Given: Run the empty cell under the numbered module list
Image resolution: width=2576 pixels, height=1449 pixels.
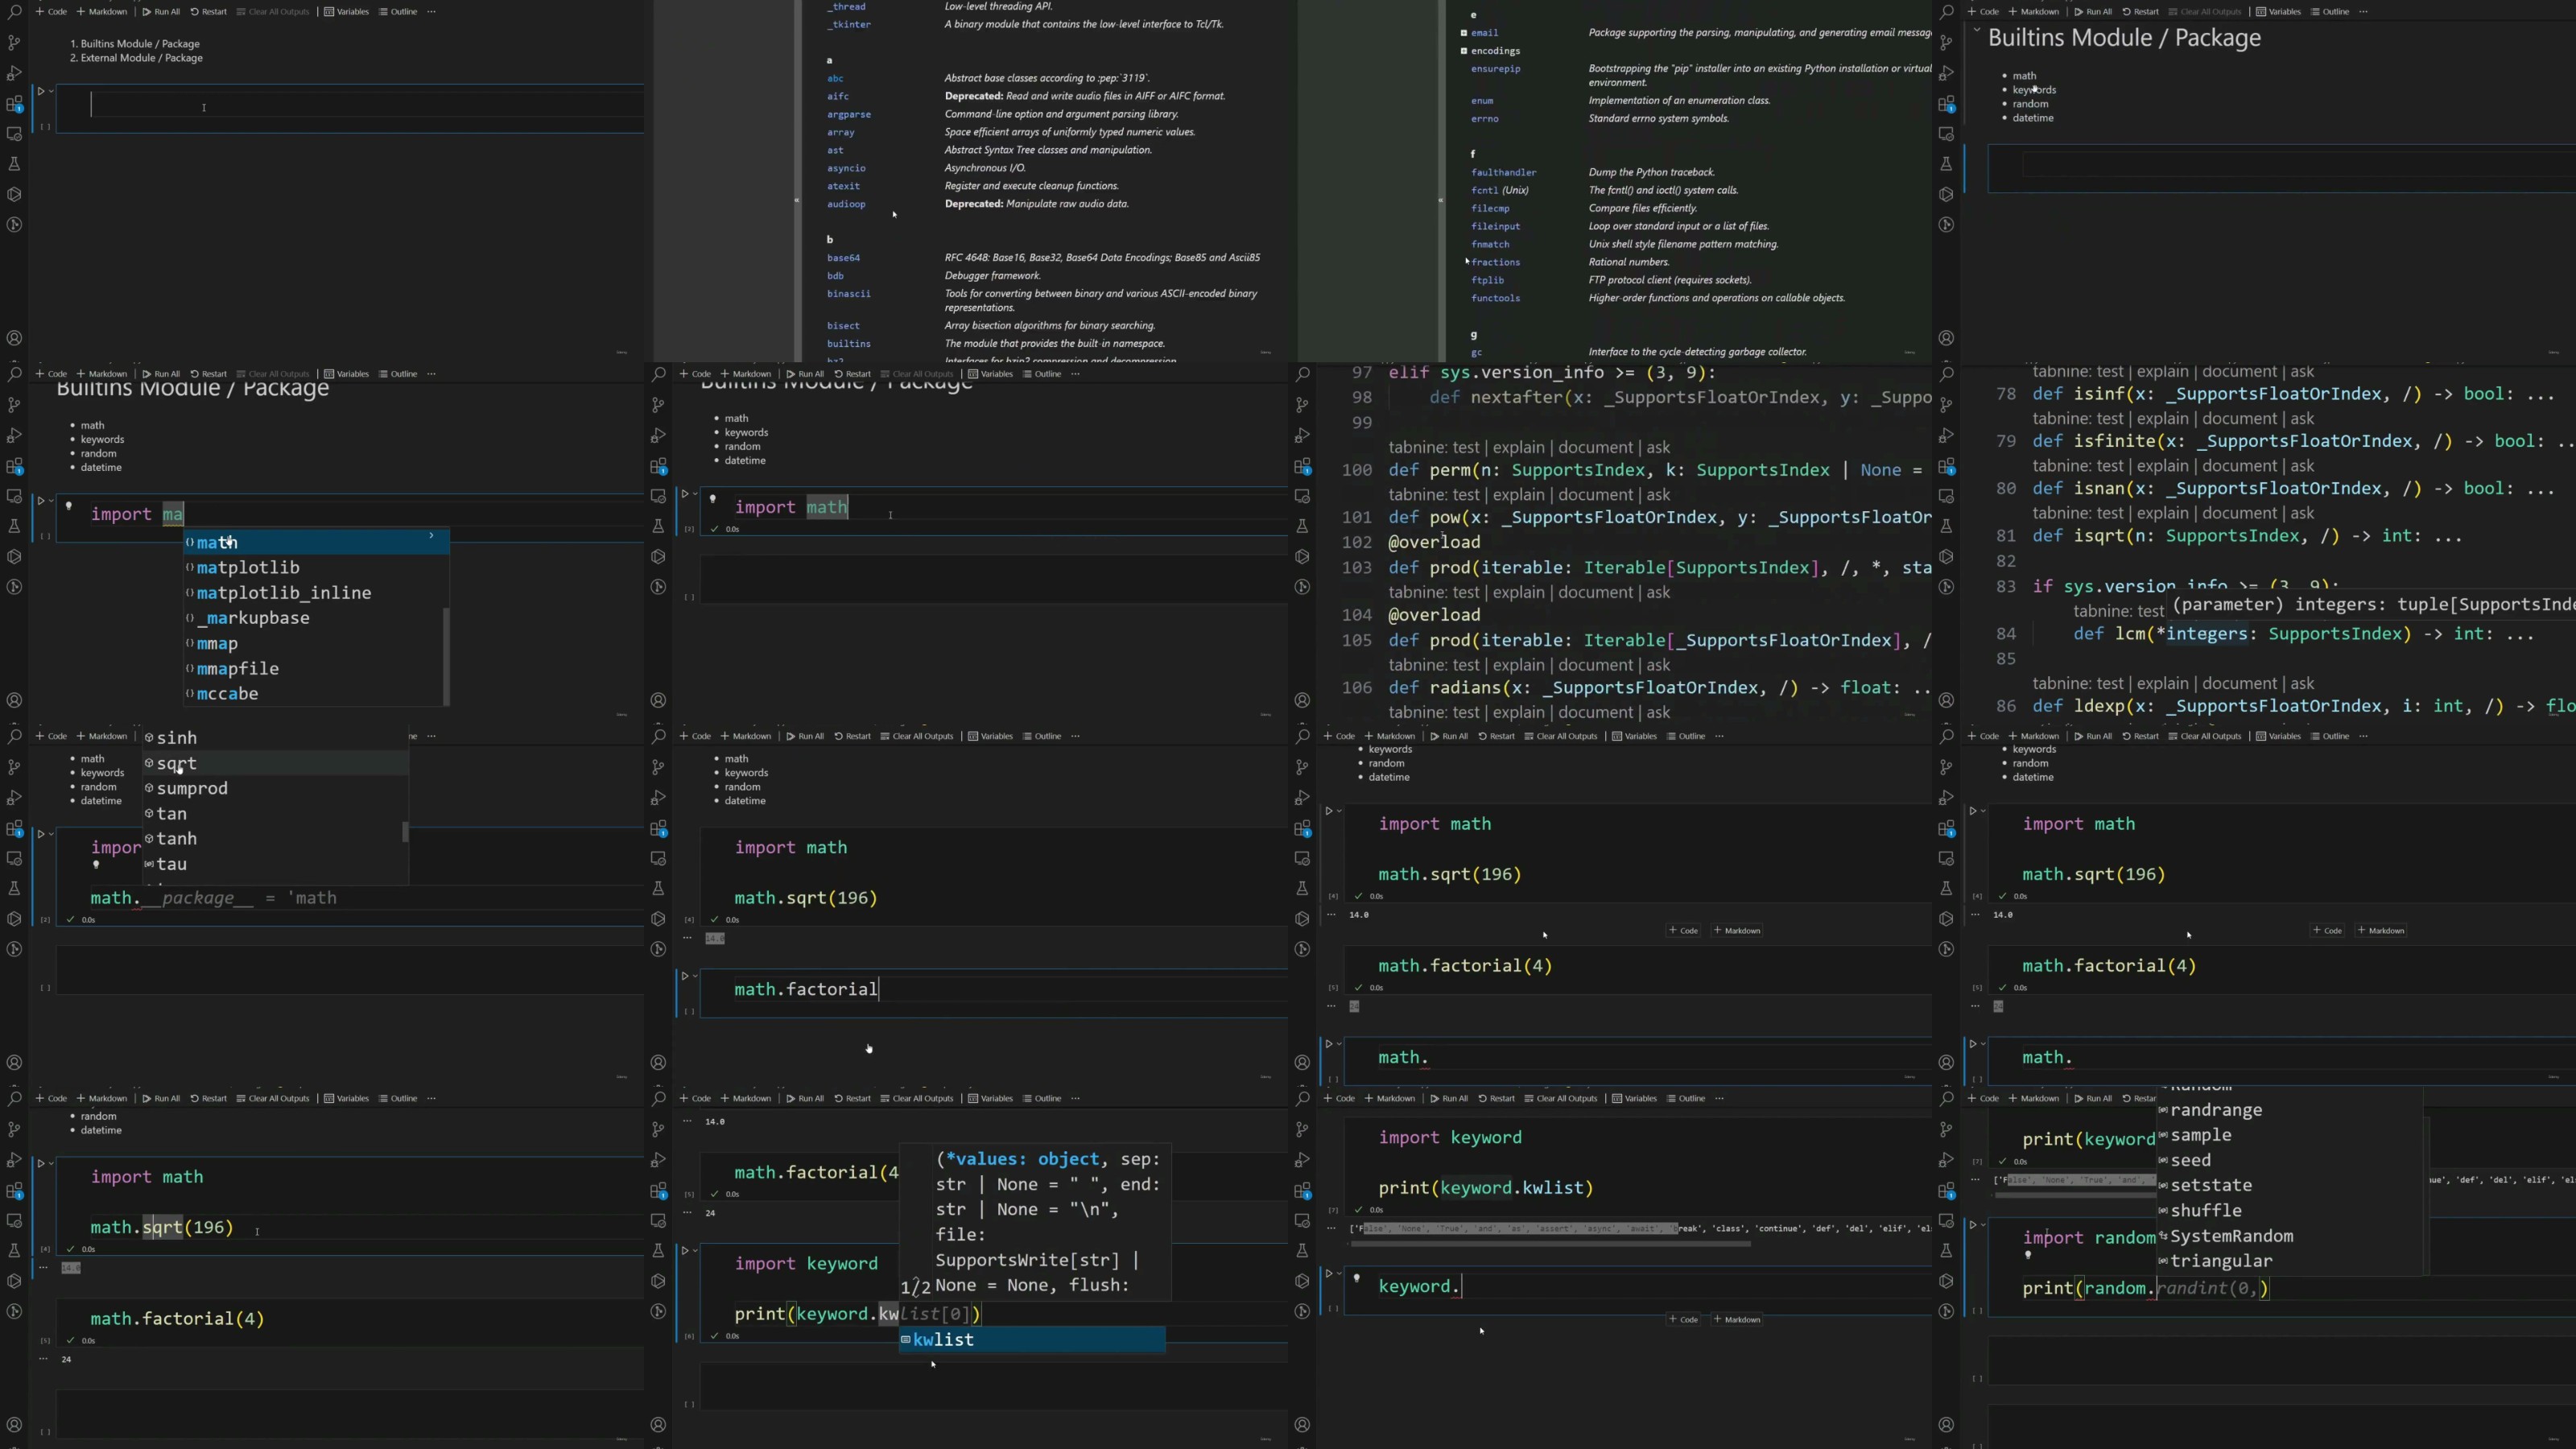Looking at the screenshot, I should (x=41, y=91).
